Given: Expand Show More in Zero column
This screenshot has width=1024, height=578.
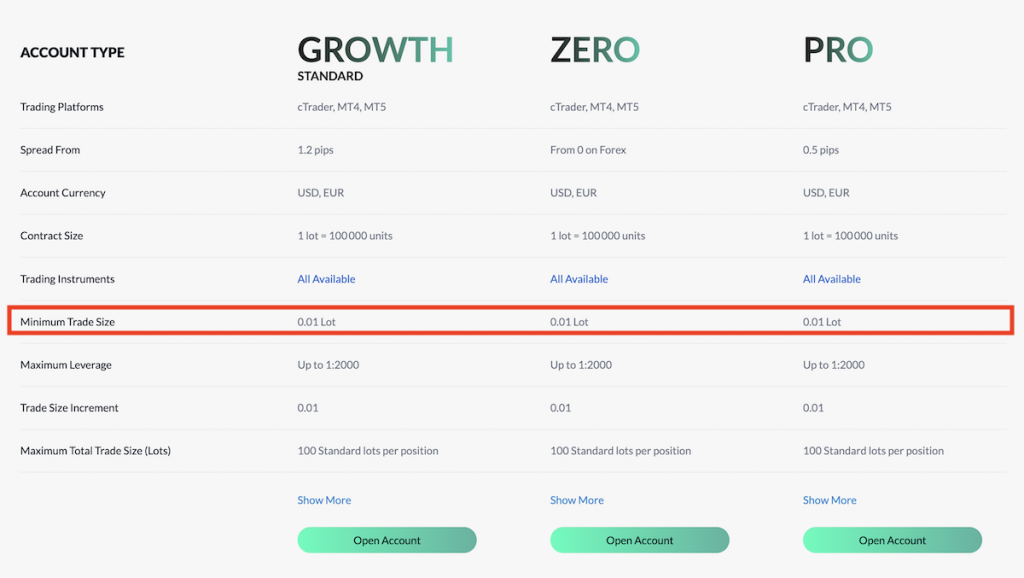Looking at the screenshot, I should coord(577,500).
